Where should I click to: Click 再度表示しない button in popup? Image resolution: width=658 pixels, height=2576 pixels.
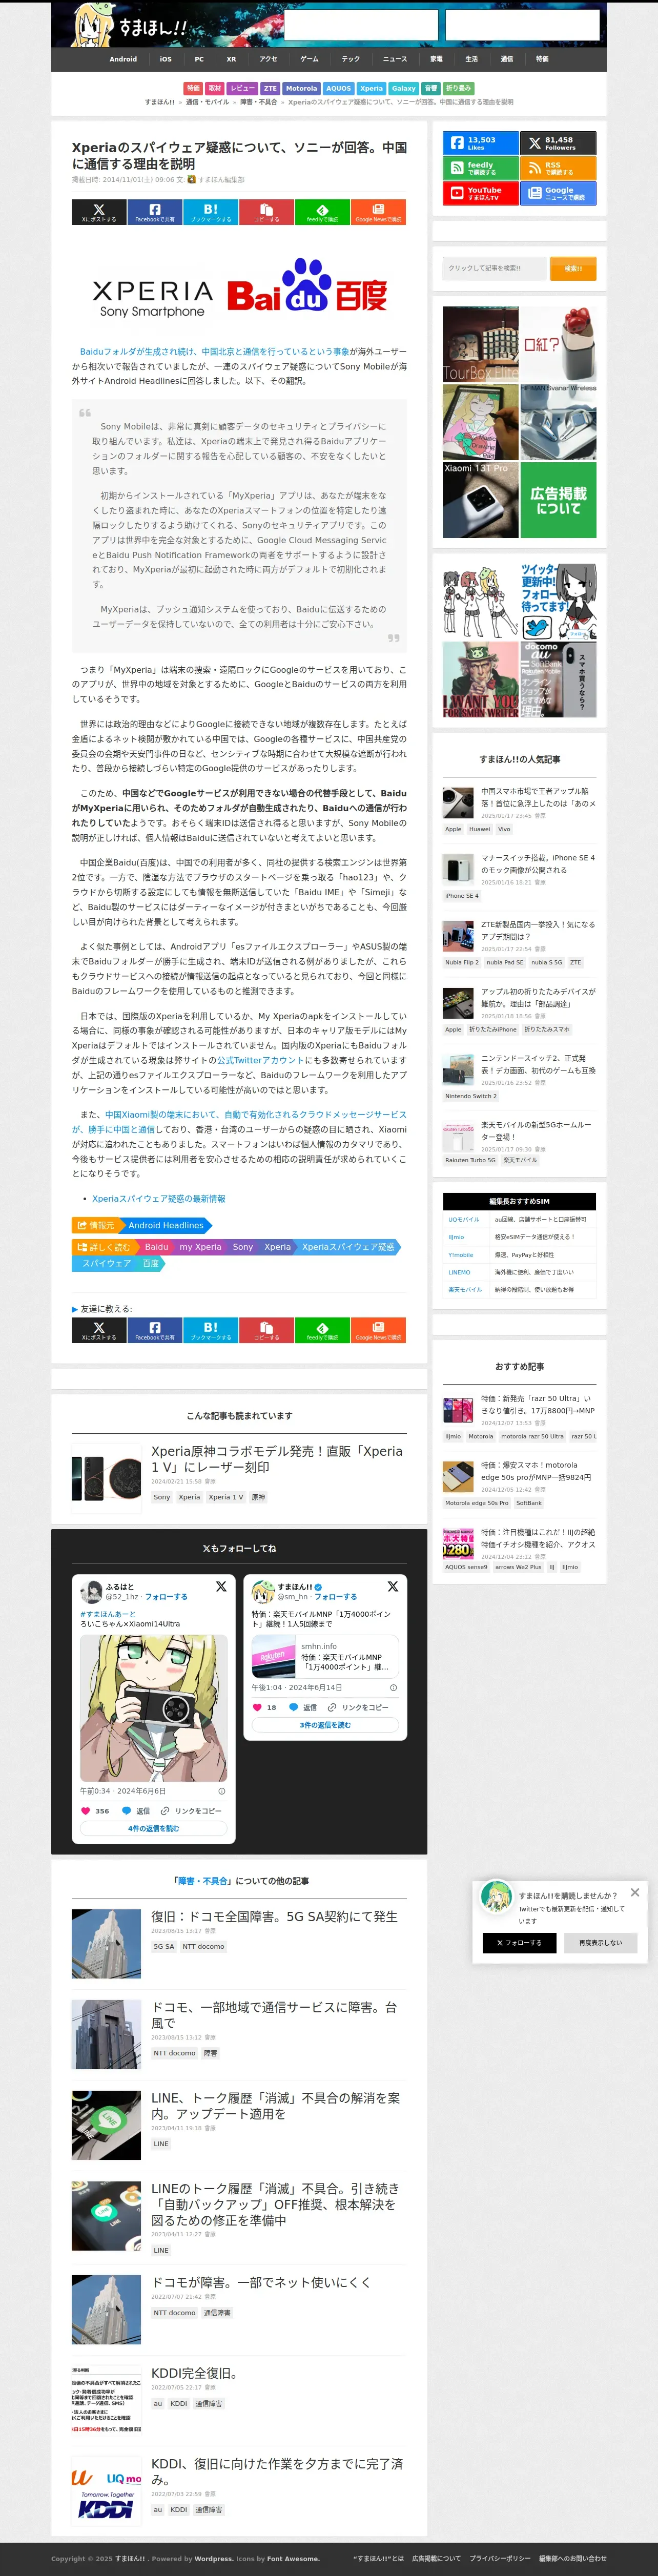click(x=600, y=1943)
